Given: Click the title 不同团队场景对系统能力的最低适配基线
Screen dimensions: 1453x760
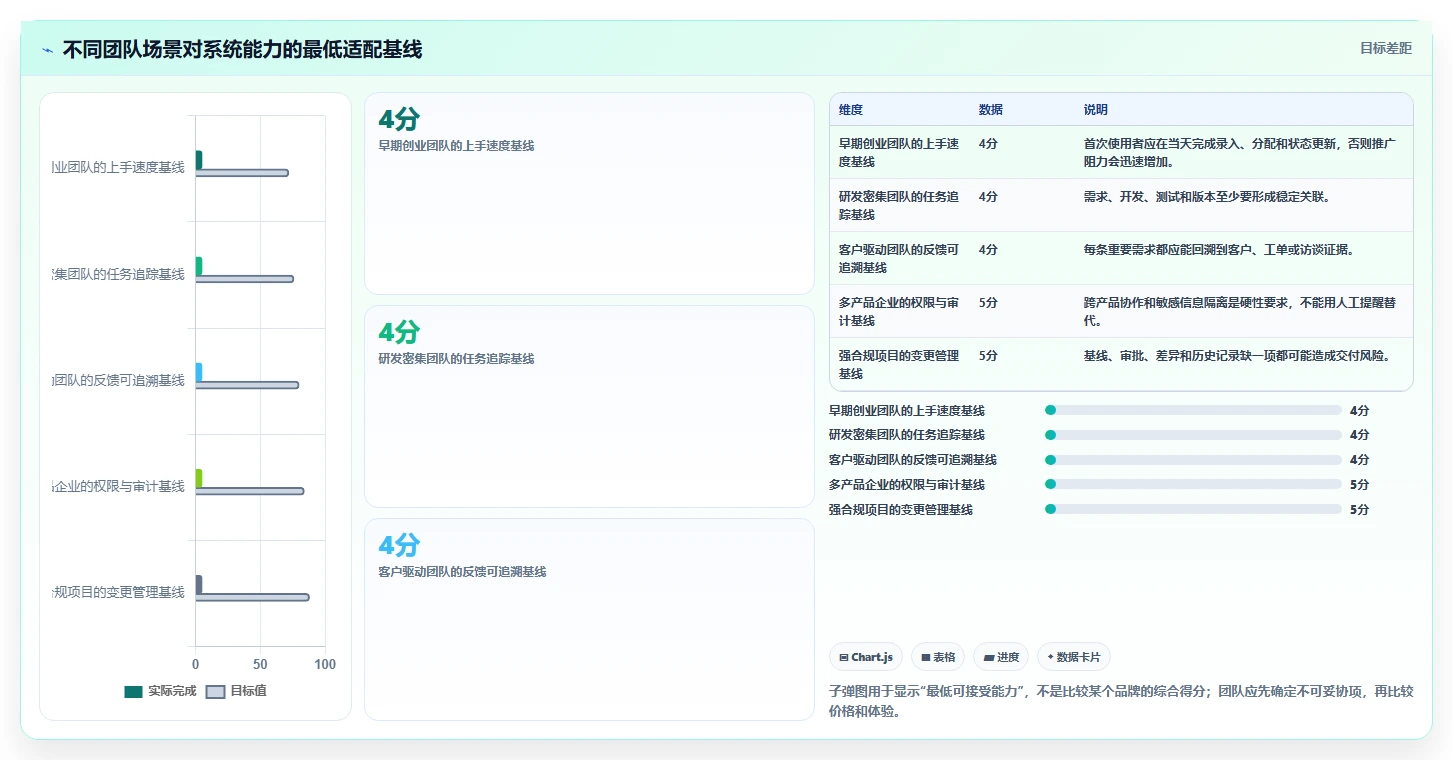Looking at the screenshot, I should [242, 49].
